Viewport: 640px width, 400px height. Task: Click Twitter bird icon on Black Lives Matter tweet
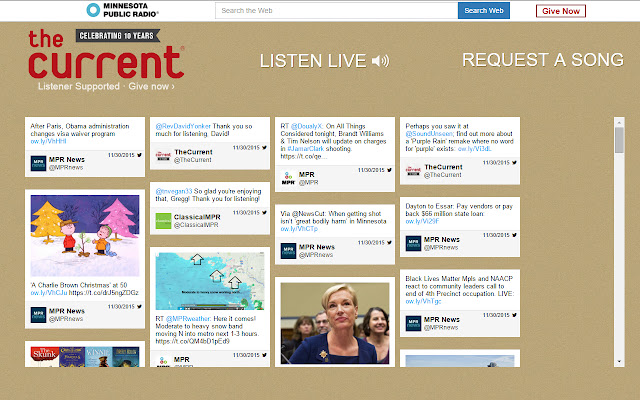[x=514, y=315]
